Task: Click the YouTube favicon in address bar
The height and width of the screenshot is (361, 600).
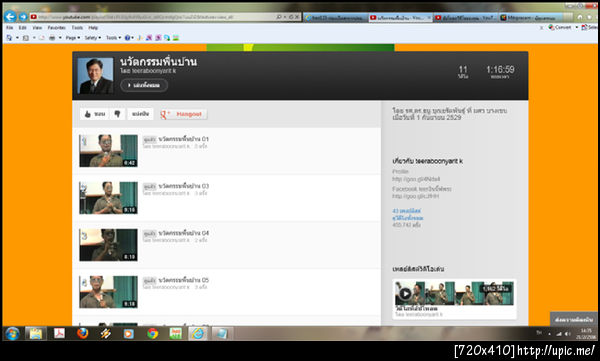Action: (34, 17)
